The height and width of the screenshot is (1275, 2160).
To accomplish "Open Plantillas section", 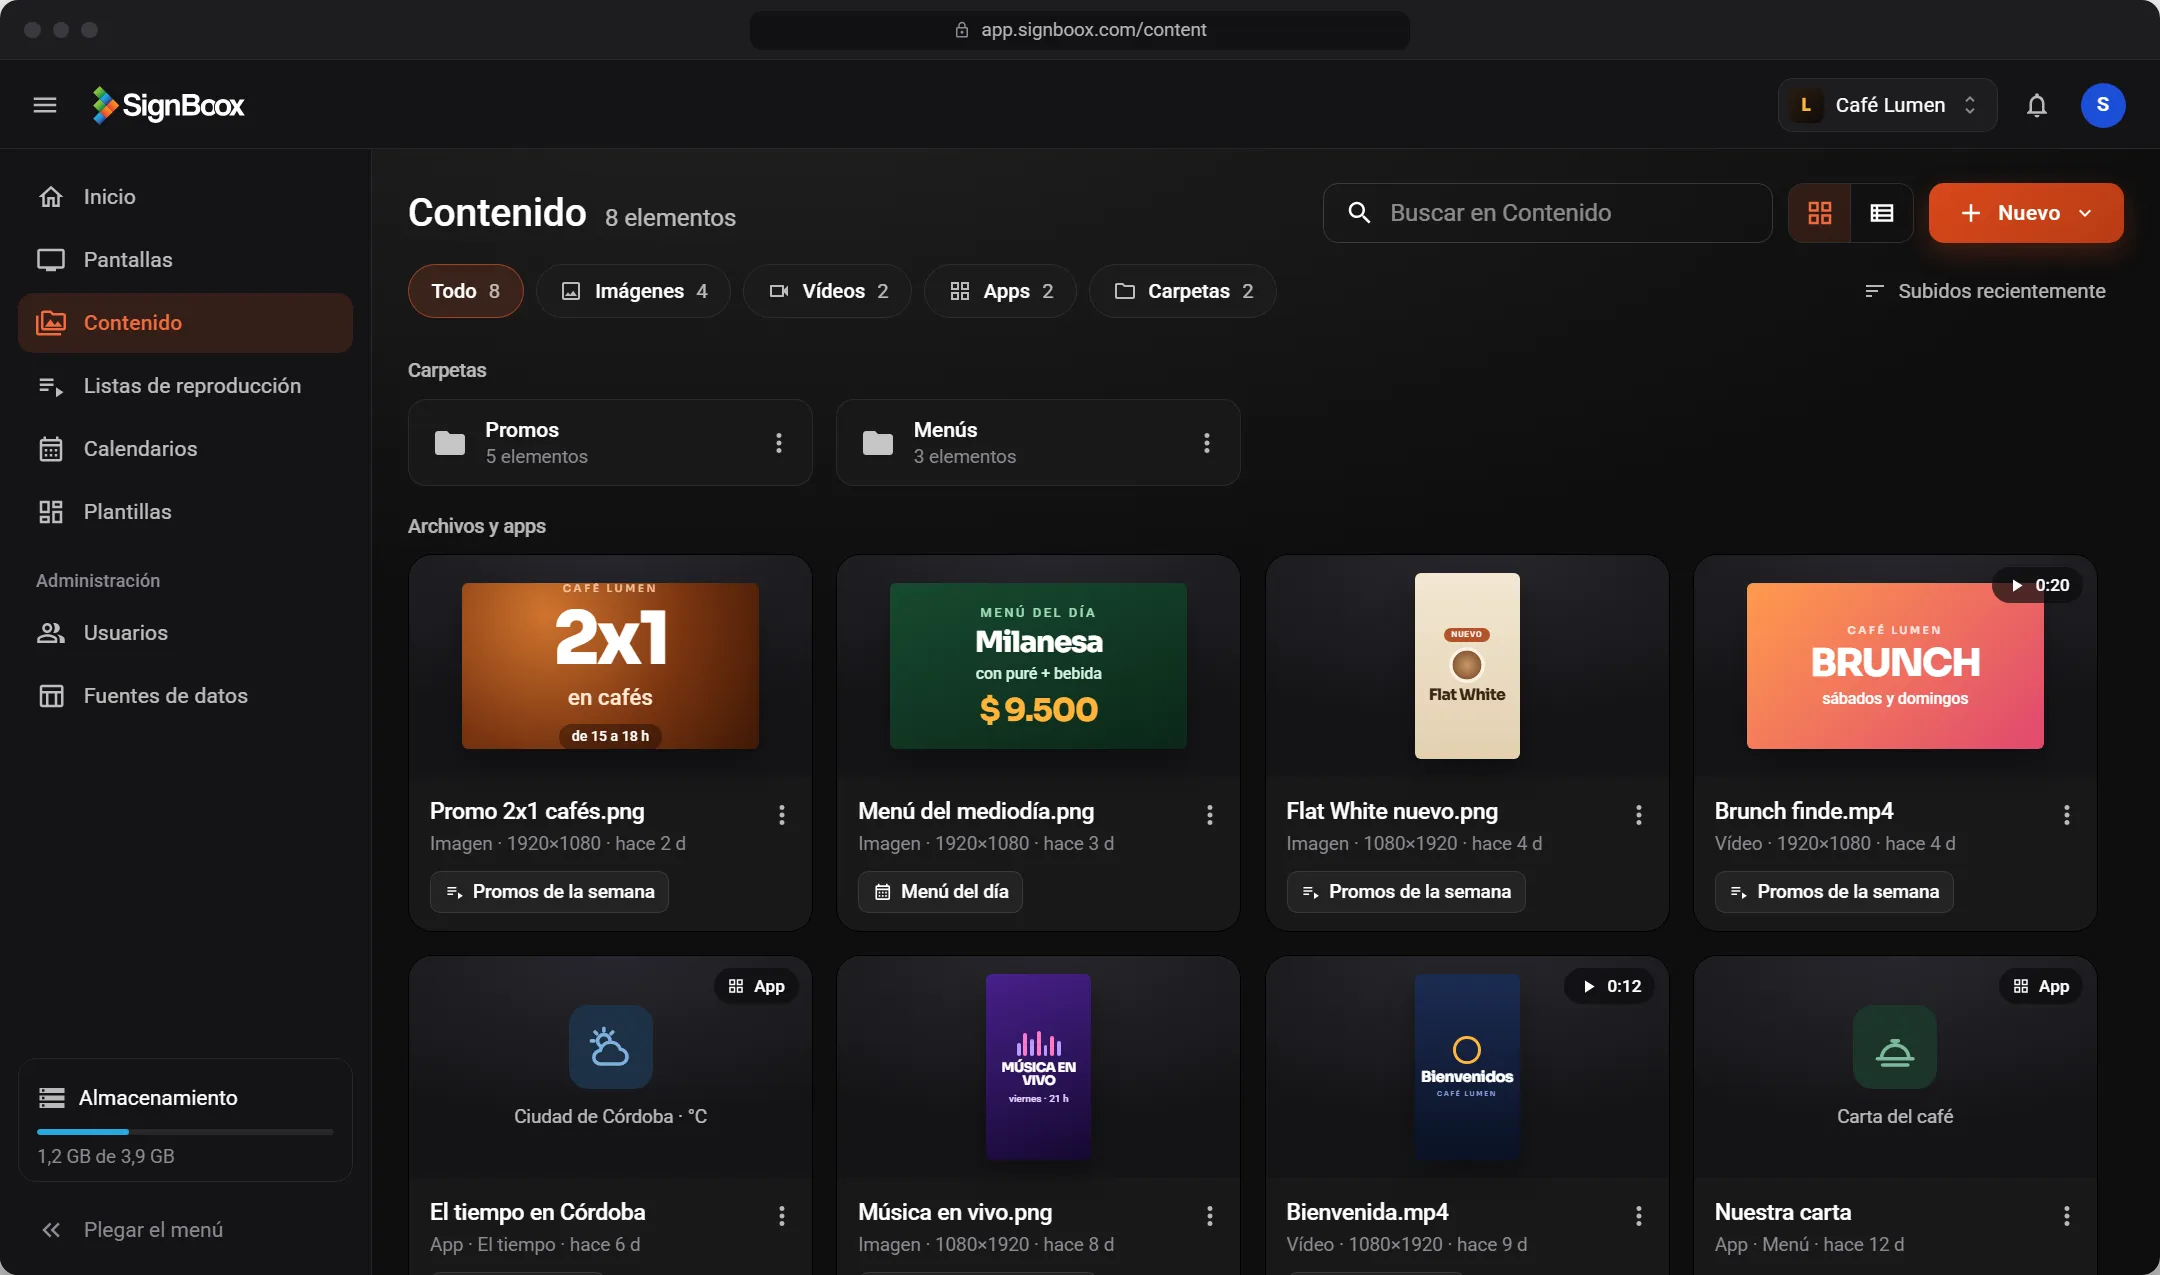I will coord(185,512).
